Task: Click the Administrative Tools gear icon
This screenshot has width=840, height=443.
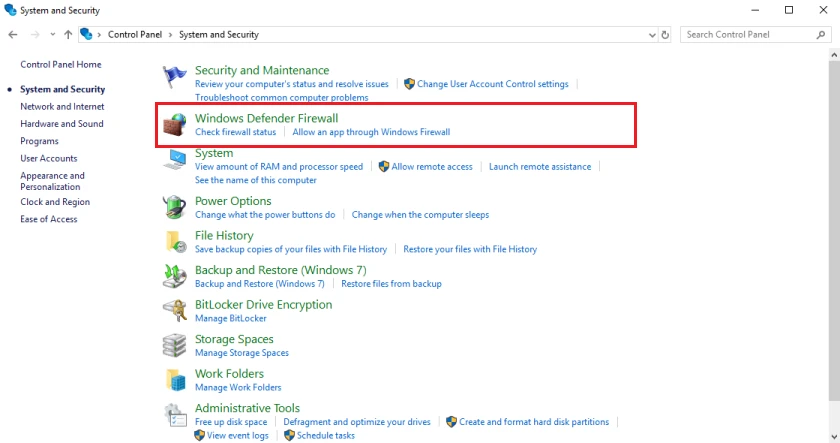Action: tap(175, 415)
